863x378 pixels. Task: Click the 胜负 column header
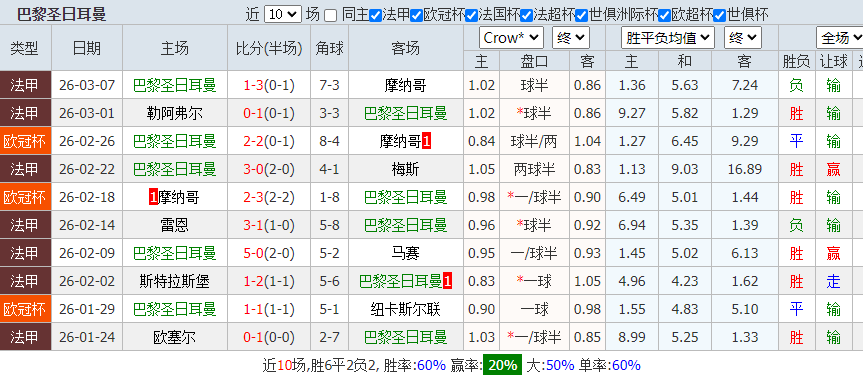pyautogui.click(x=796, y=61)
